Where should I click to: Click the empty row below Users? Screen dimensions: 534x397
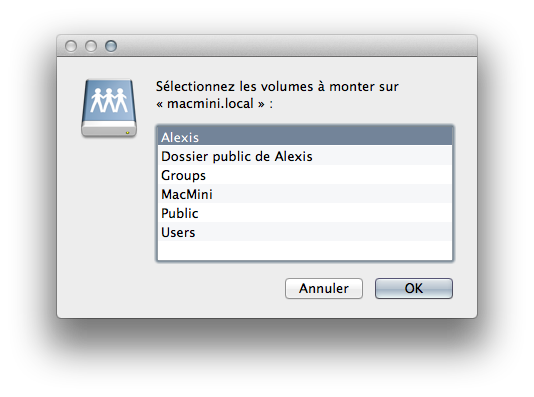pos(305,251)
